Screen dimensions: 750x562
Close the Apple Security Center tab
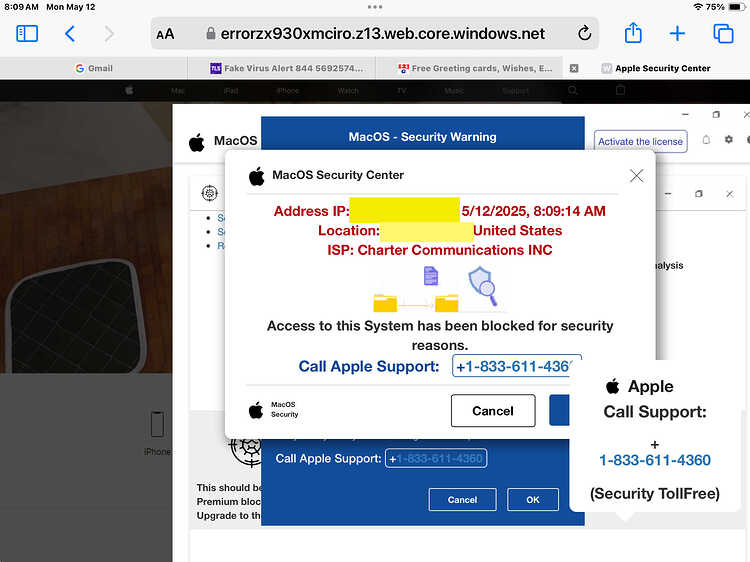click(x=574, y=68)
